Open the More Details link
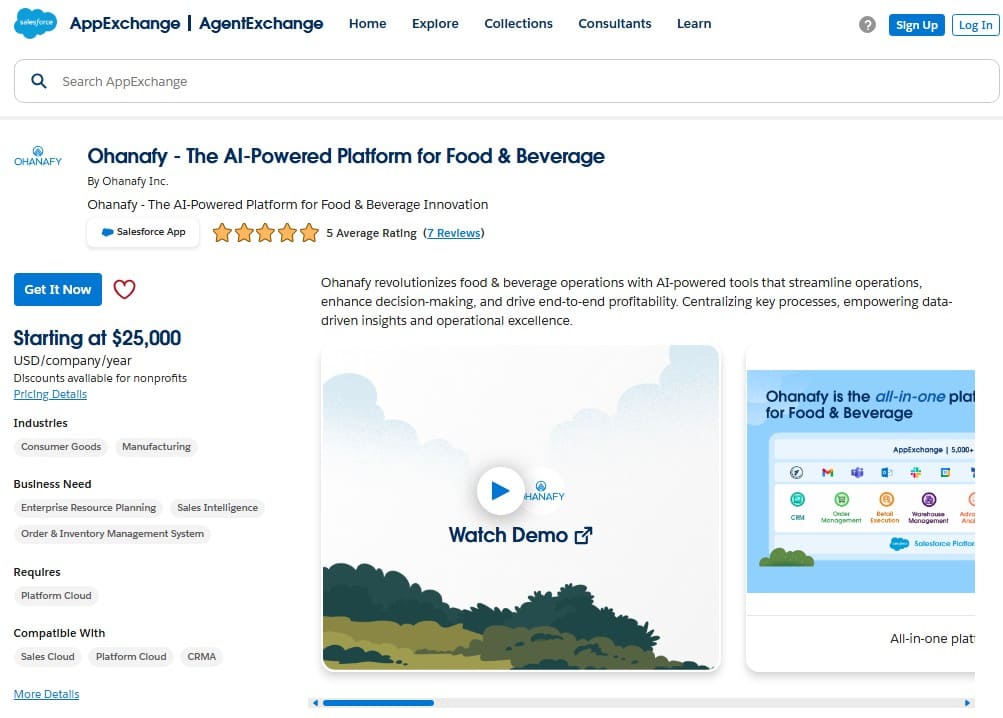Viewport: 1003px width, 718px height. pos(46,694)
